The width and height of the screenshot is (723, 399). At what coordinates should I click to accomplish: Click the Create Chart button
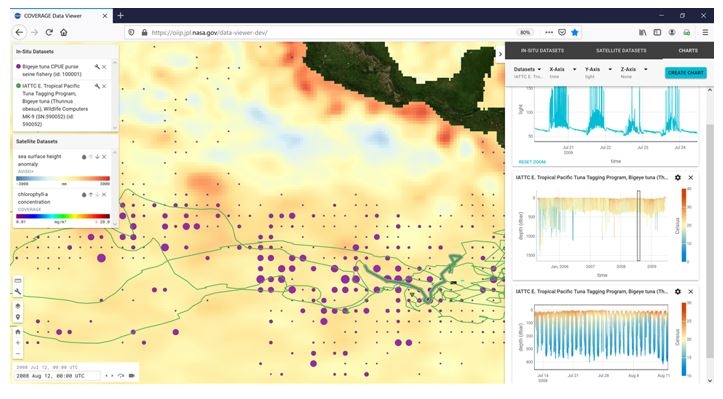[x=685, y=73]
